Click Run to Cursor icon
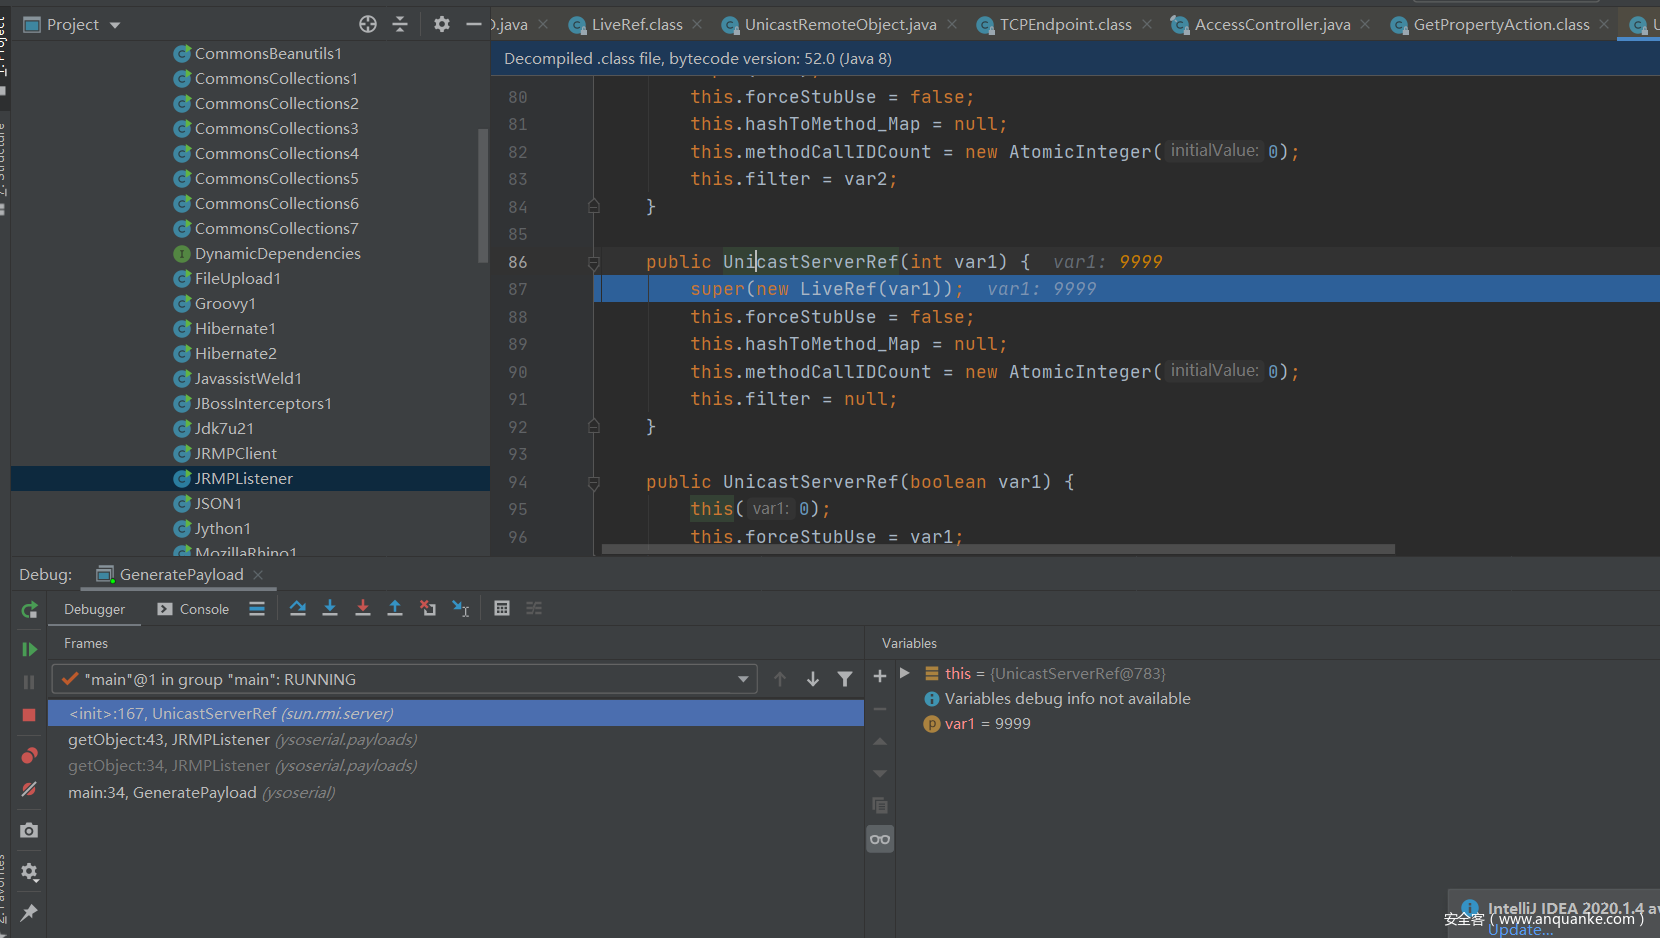Image resolution: width=1660 pixels, height=938 pixels. pyautogui.click(x=461, y=608)
